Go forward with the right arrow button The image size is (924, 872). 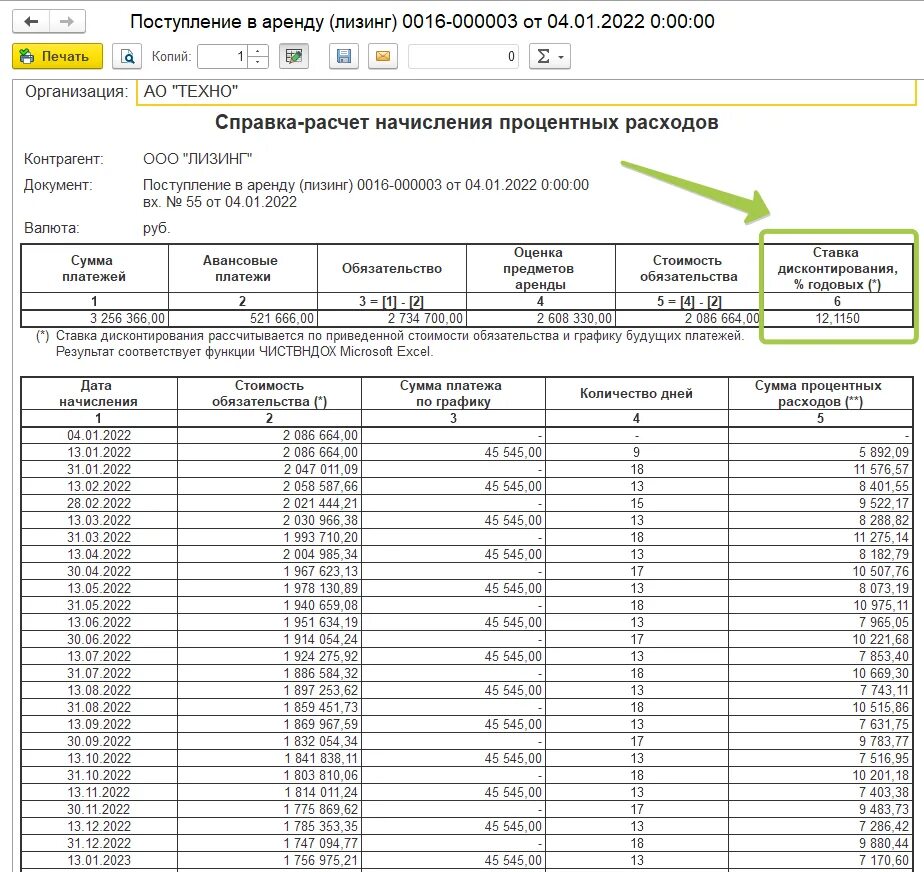[67, 22]
